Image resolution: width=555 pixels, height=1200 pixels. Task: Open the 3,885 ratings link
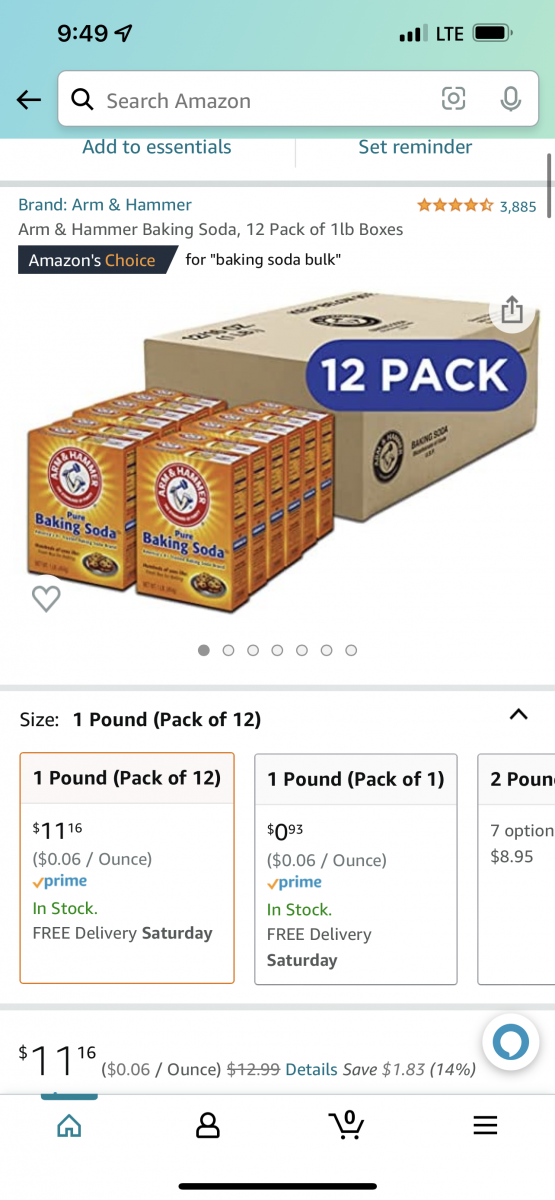518,207
